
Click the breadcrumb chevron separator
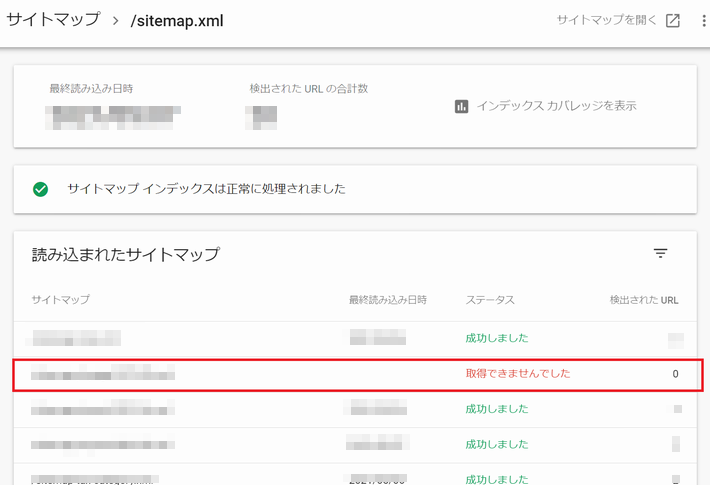115,21
